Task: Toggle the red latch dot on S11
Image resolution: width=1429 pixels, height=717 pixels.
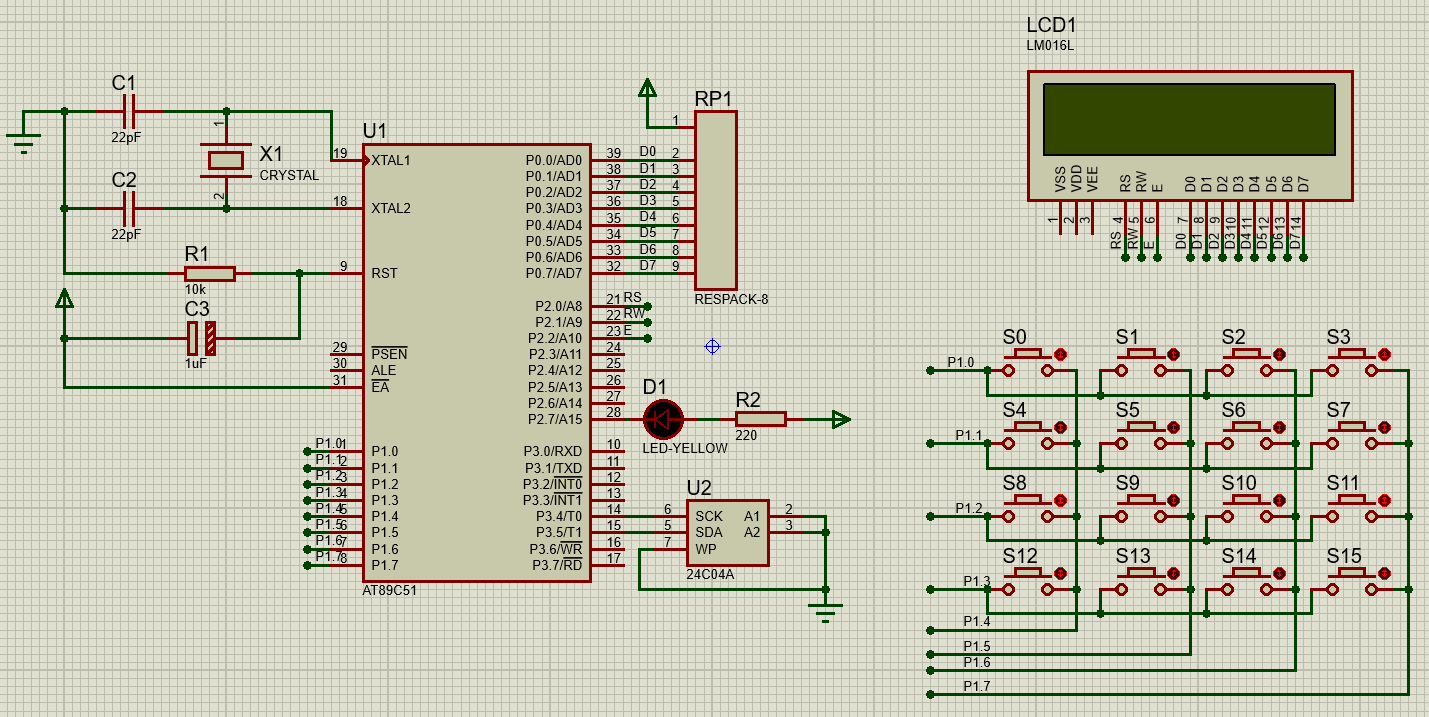Action: tap(1384, 500)
